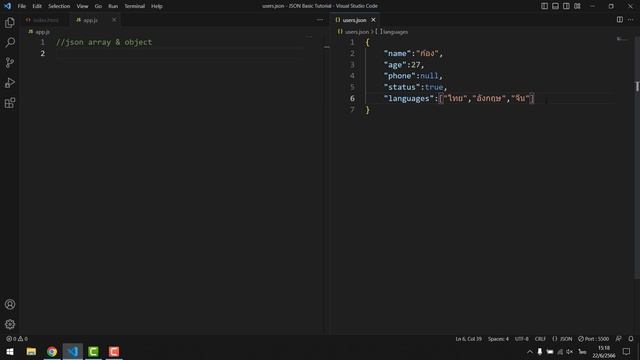The image size is (640, 360).
Task: Open the File menu
Action: coord(22,6)
